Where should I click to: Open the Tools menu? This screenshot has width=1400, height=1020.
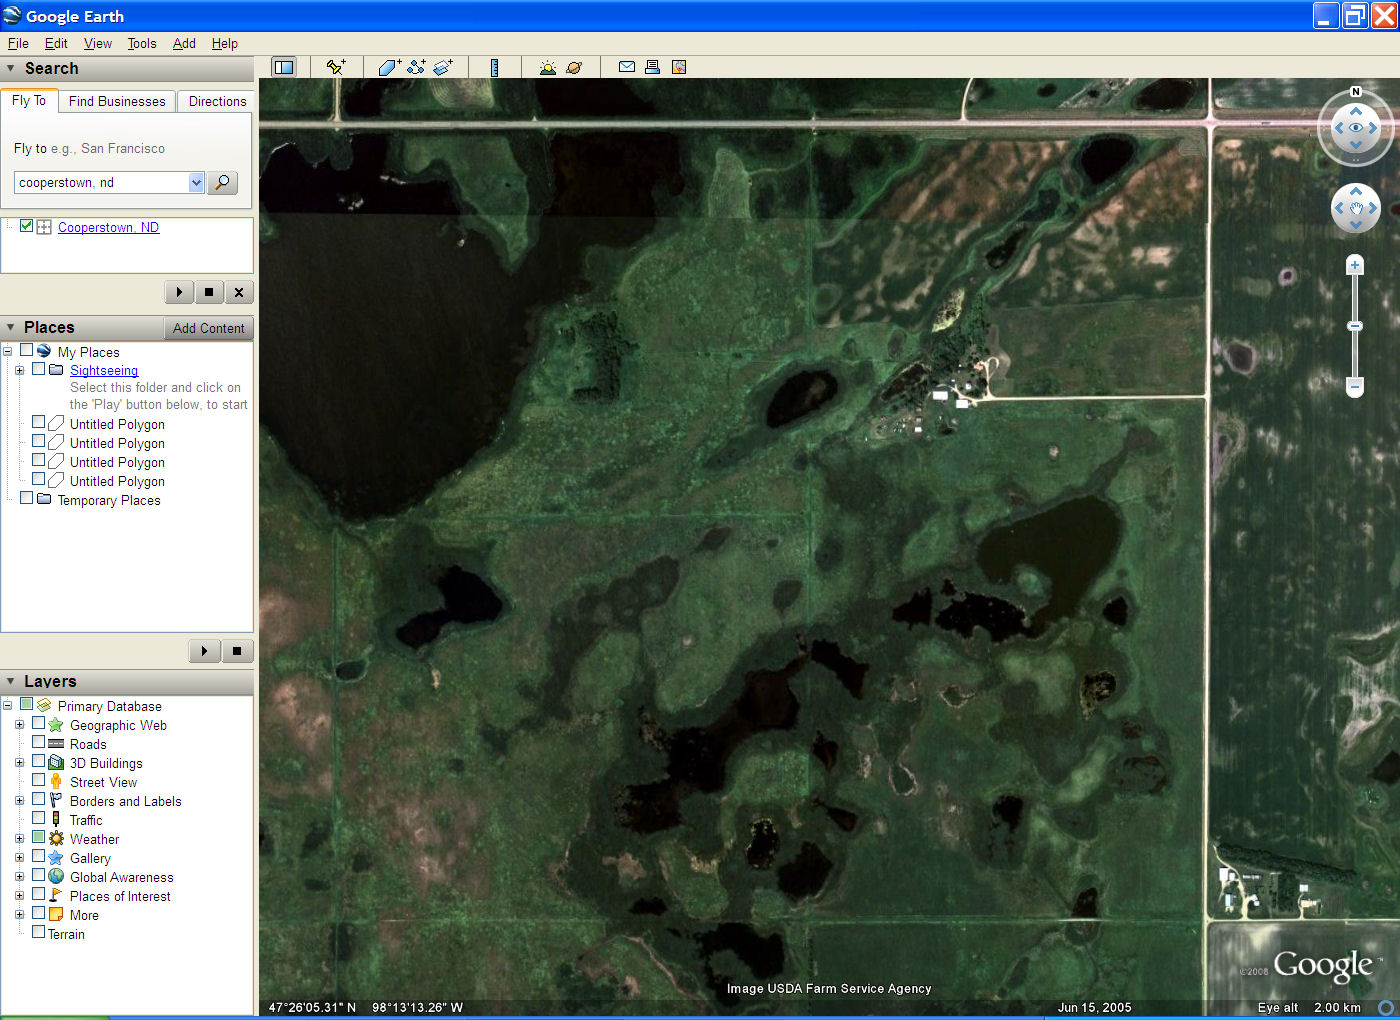point(142,43)
